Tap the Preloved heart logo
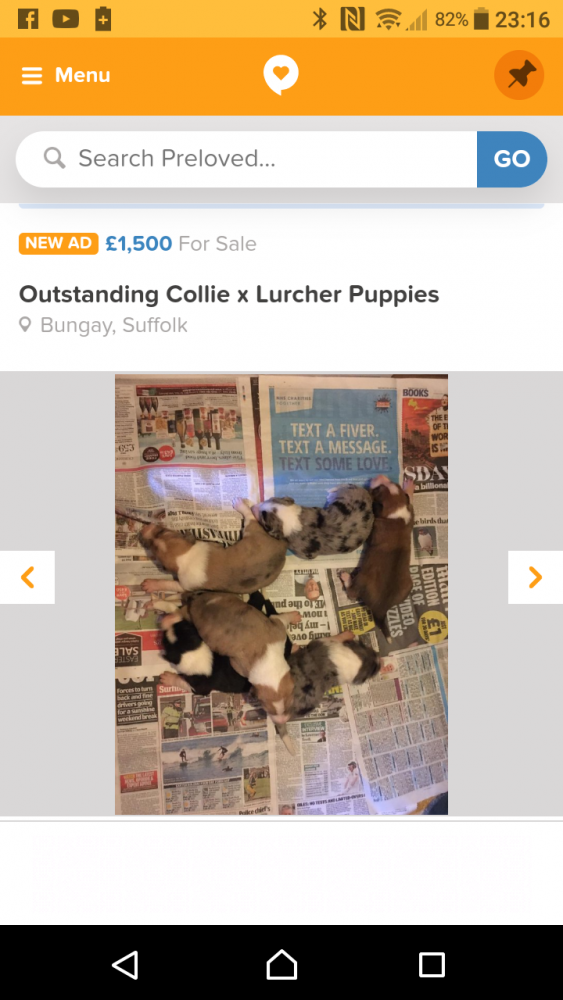 (x=281, y=75)
